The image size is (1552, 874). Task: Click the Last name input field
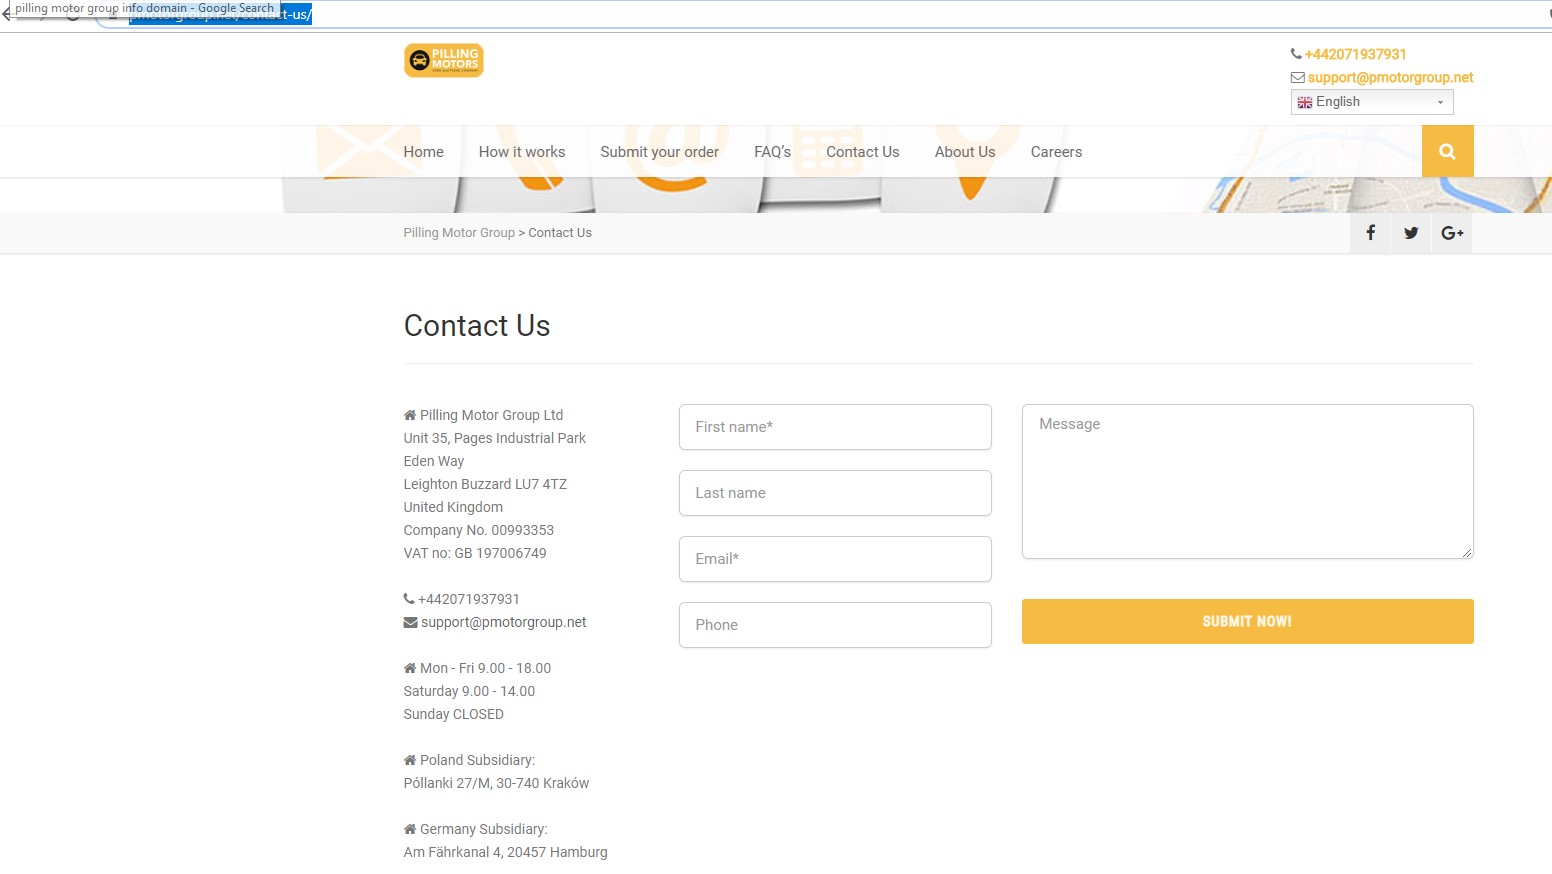(x=835, y=493)
